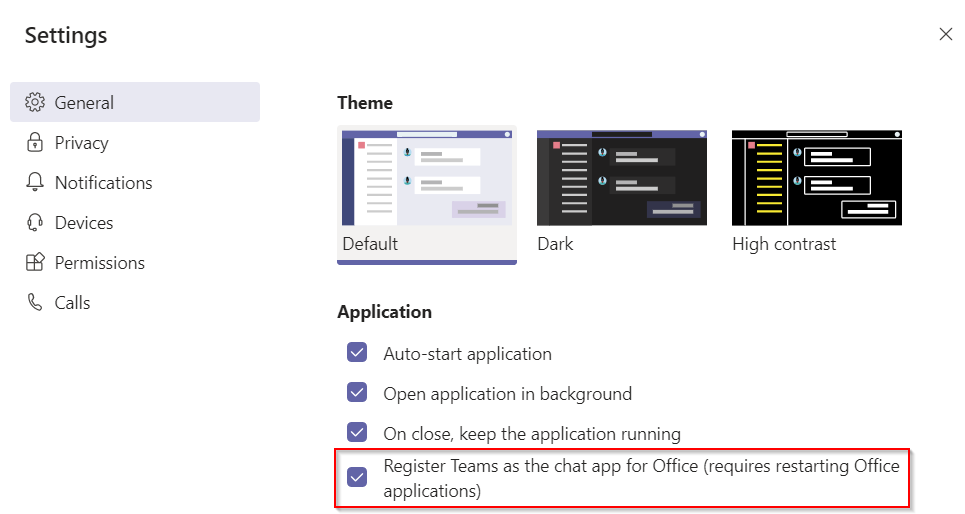Open the General settings section
The image size is (965, 514).
pos(135,102)
